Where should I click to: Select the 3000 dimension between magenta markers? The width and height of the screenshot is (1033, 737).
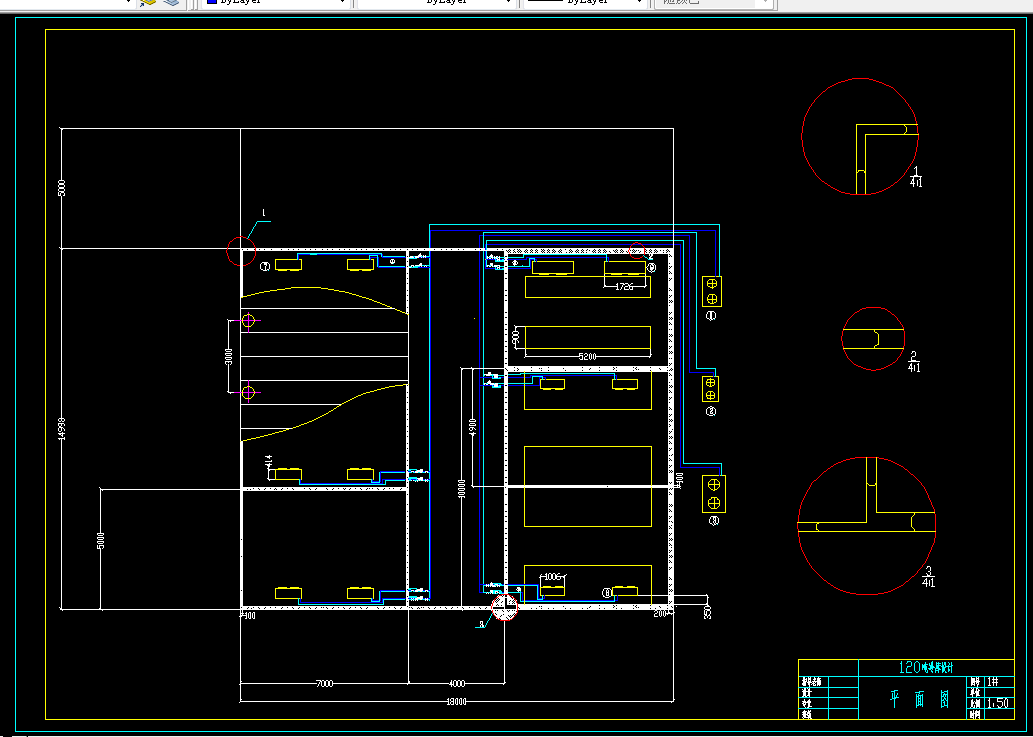click(229, 356)
